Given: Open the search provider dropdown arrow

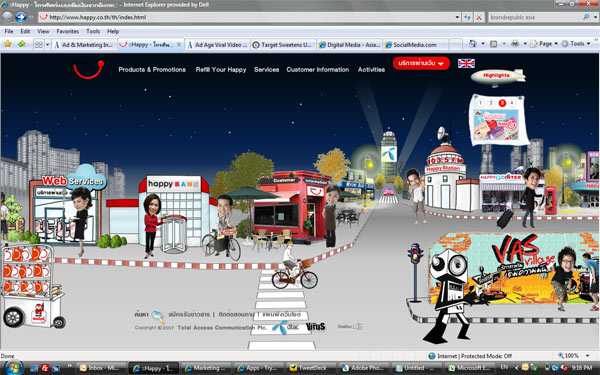Looking at the screenshot, I should 595,17.
